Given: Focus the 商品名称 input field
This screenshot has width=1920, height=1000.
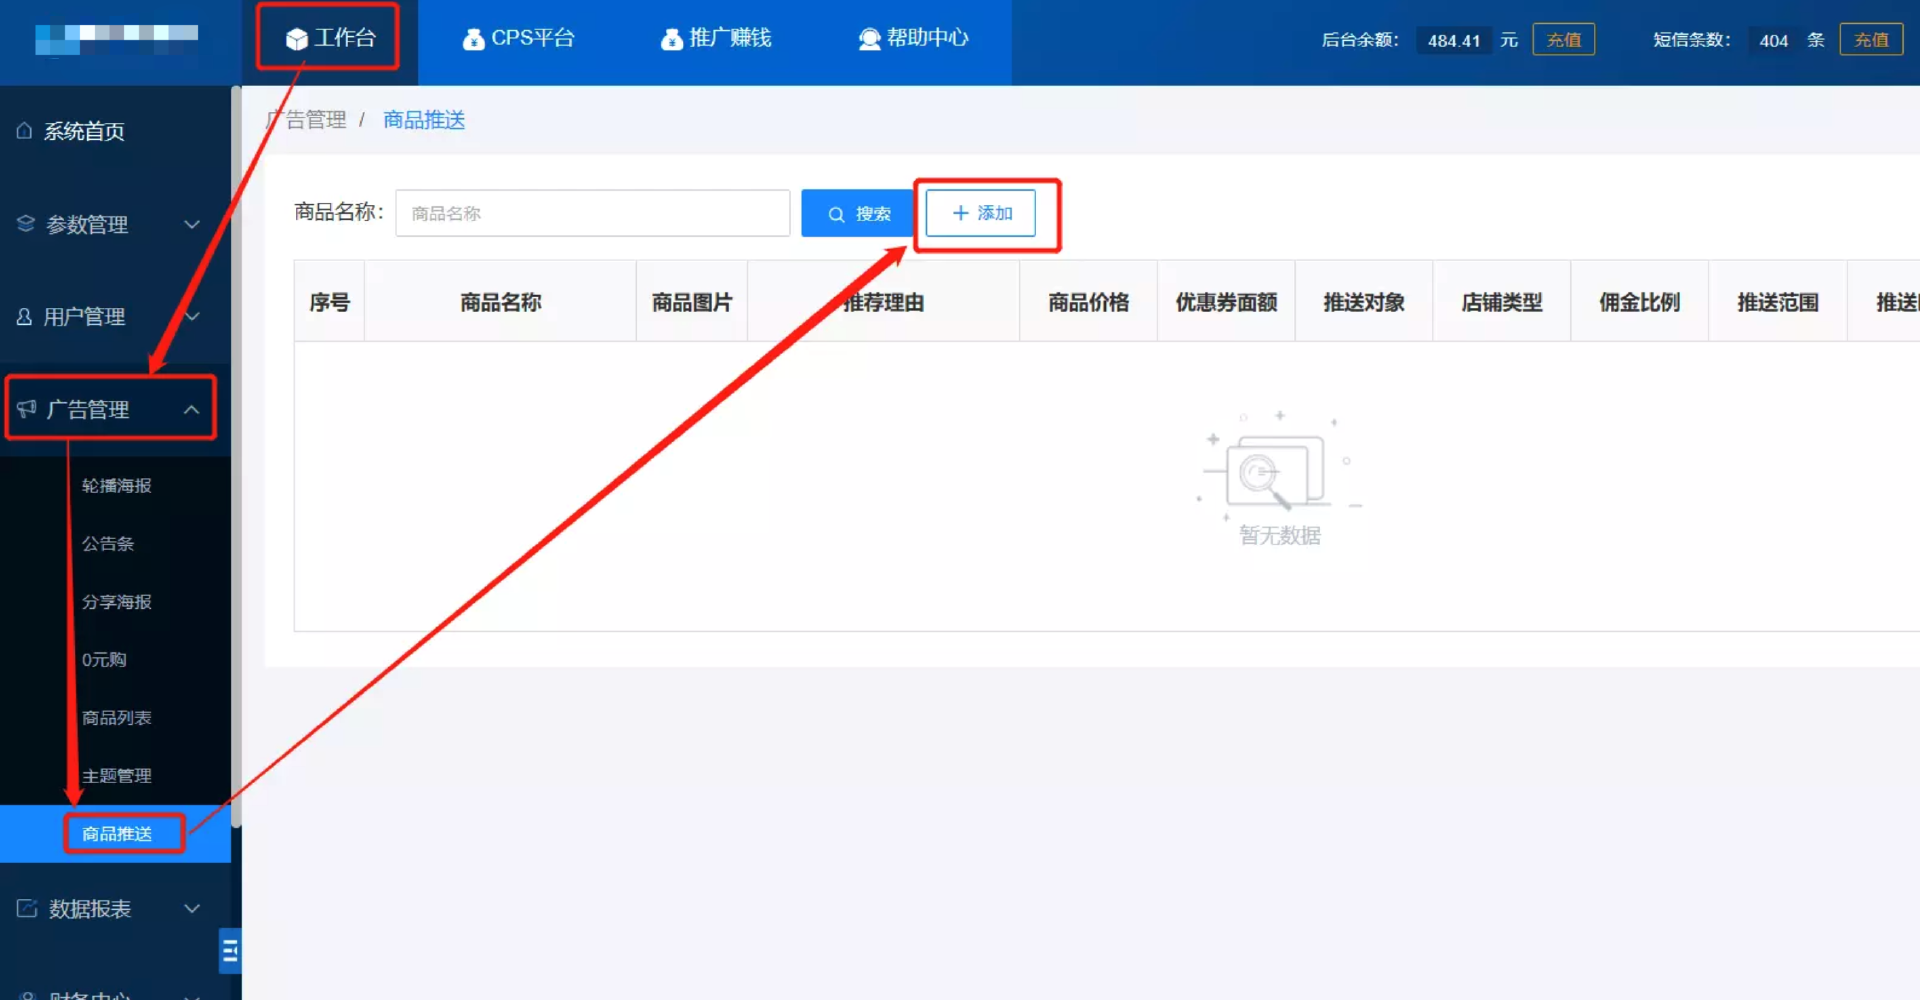Looking at the screenshot, I should pyautogui.click(x=592, y=213).
